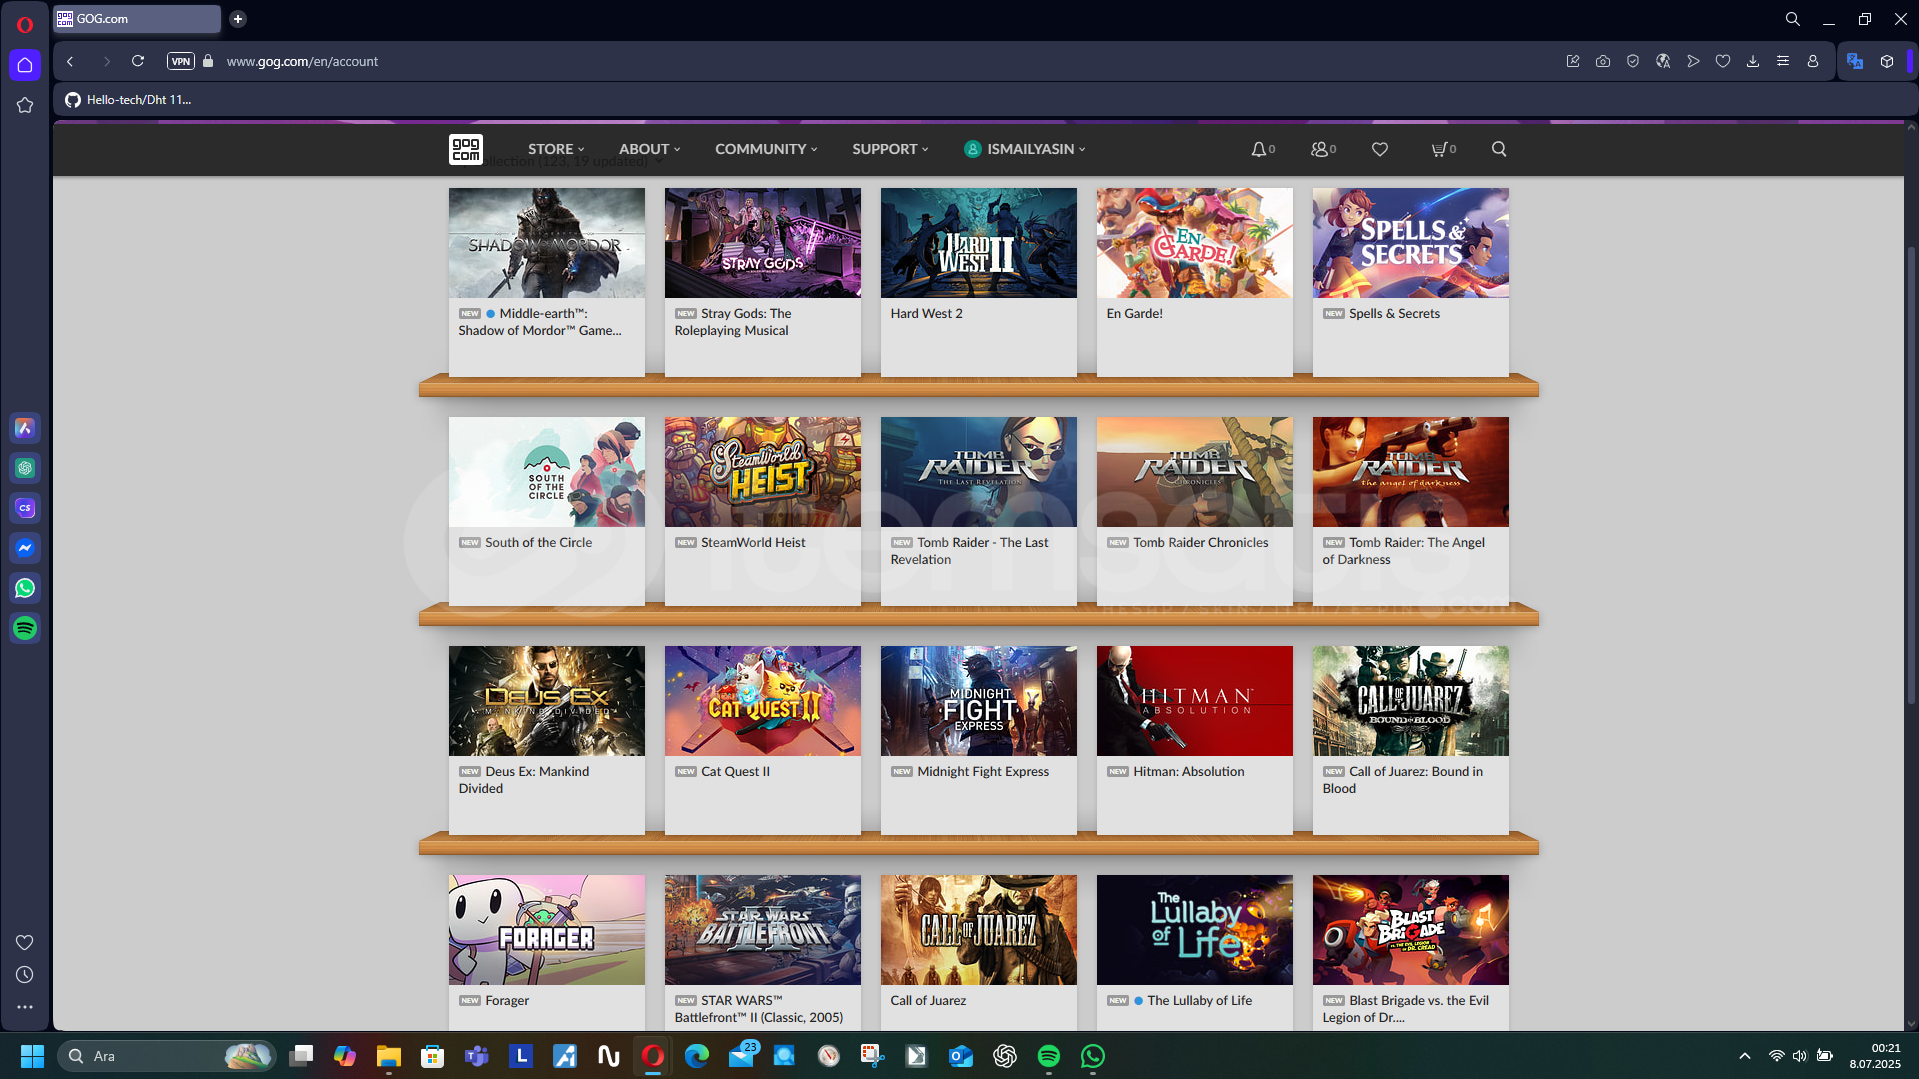Open sidebar three-dots setup menu
This screenshot has width=1919, height=1079.
click(25, 1007)
